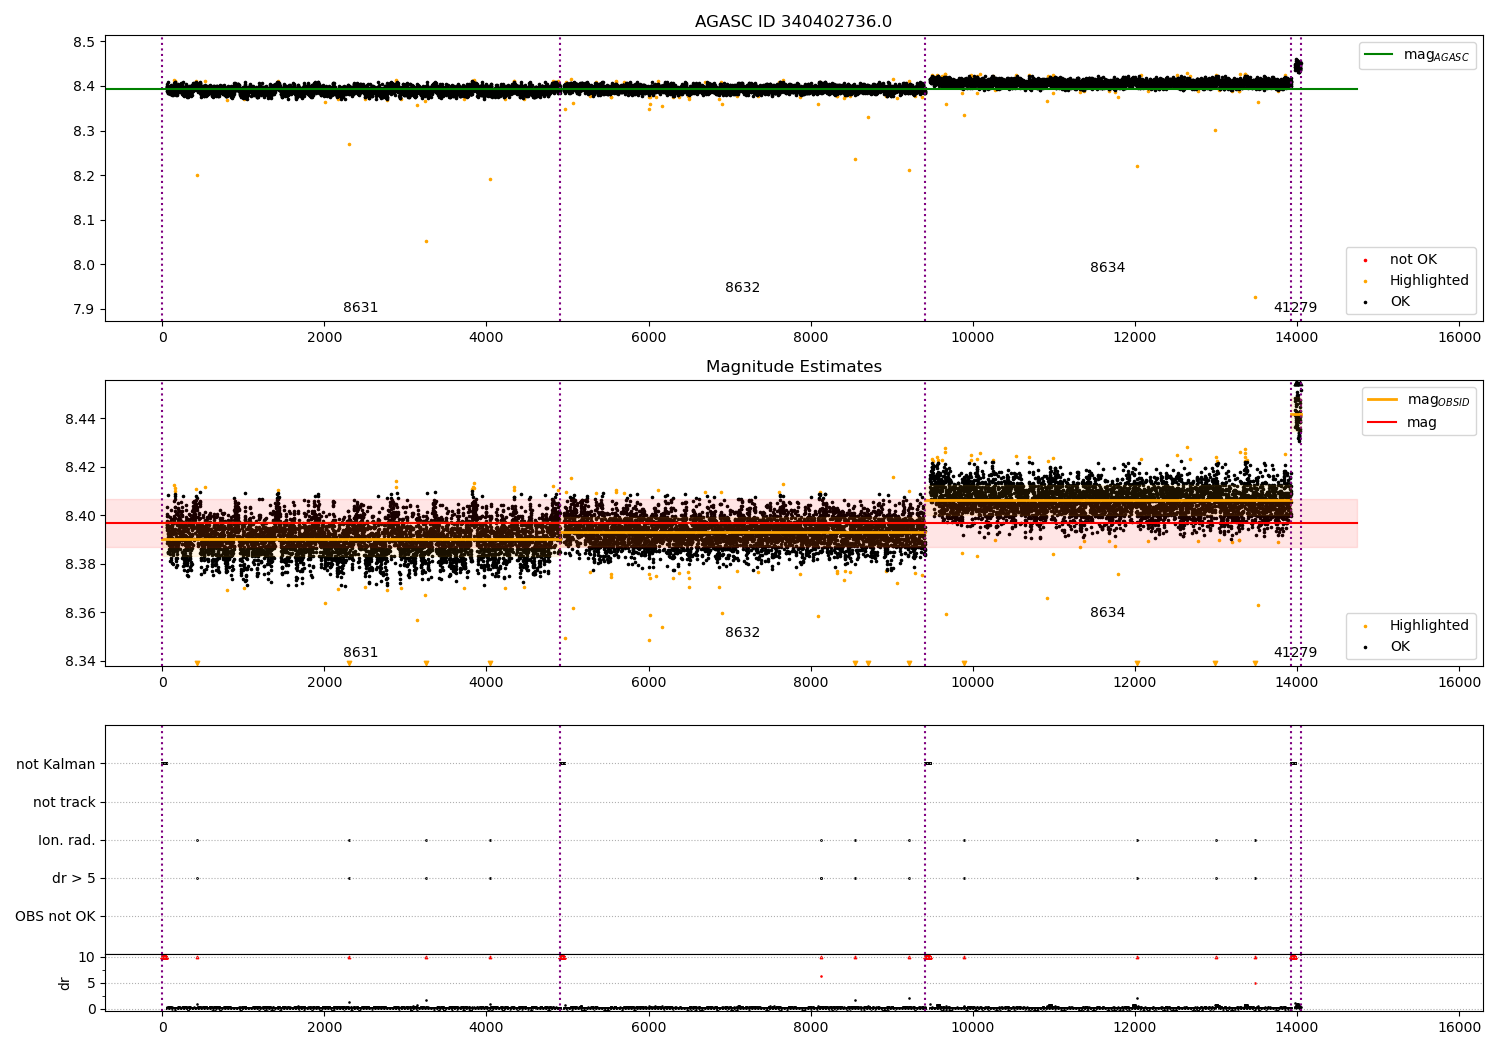Click the red 'not OK' legend marker
Viewport: 1500px width, 1050px height.
(x=1365, y=260)
